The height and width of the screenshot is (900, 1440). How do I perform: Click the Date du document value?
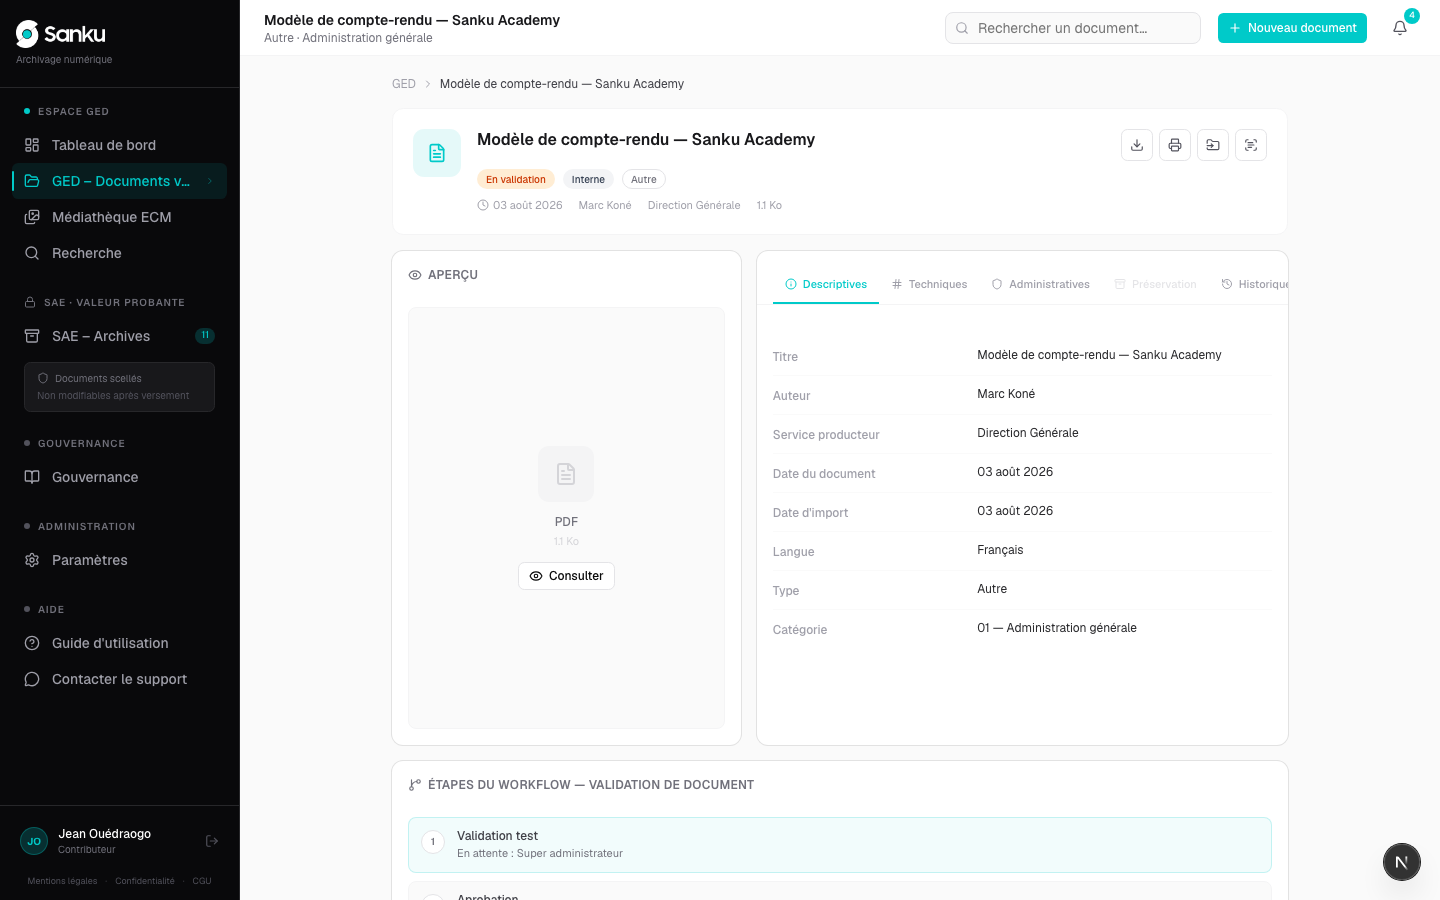click(x=1015, y=472)
